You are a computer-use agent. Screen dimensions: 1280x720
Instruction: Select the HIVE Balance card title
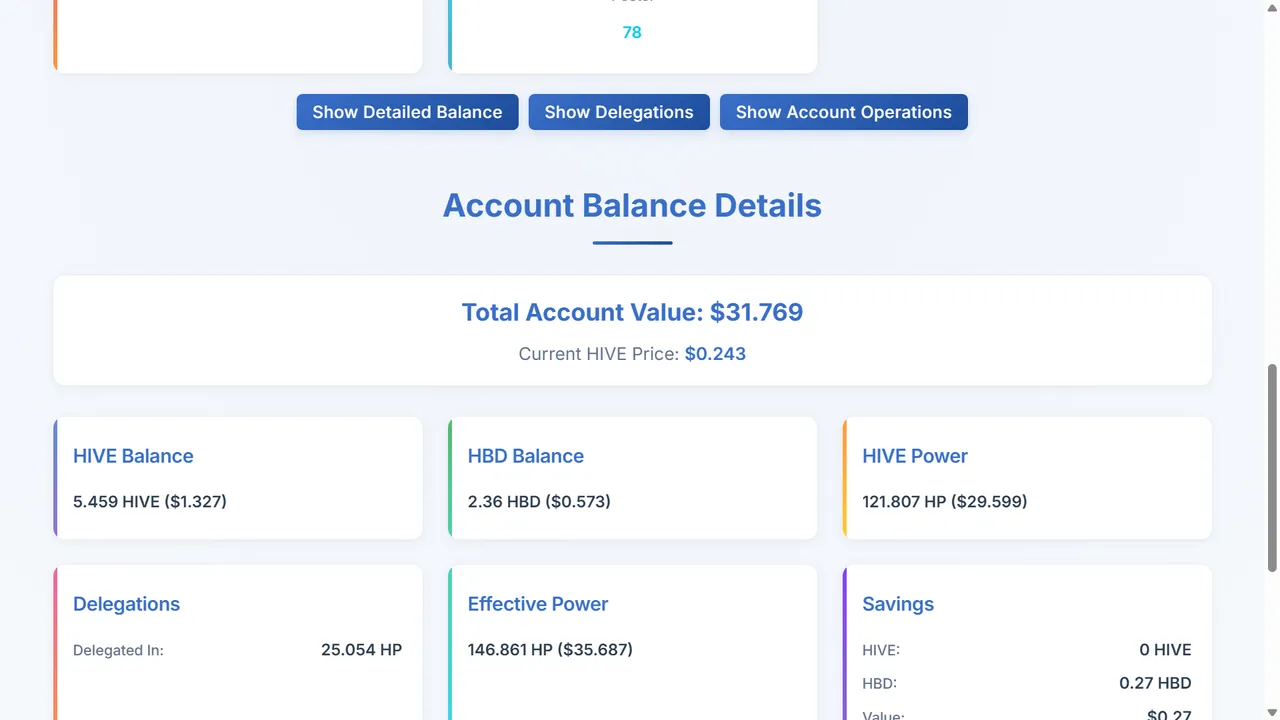[133, 456]
